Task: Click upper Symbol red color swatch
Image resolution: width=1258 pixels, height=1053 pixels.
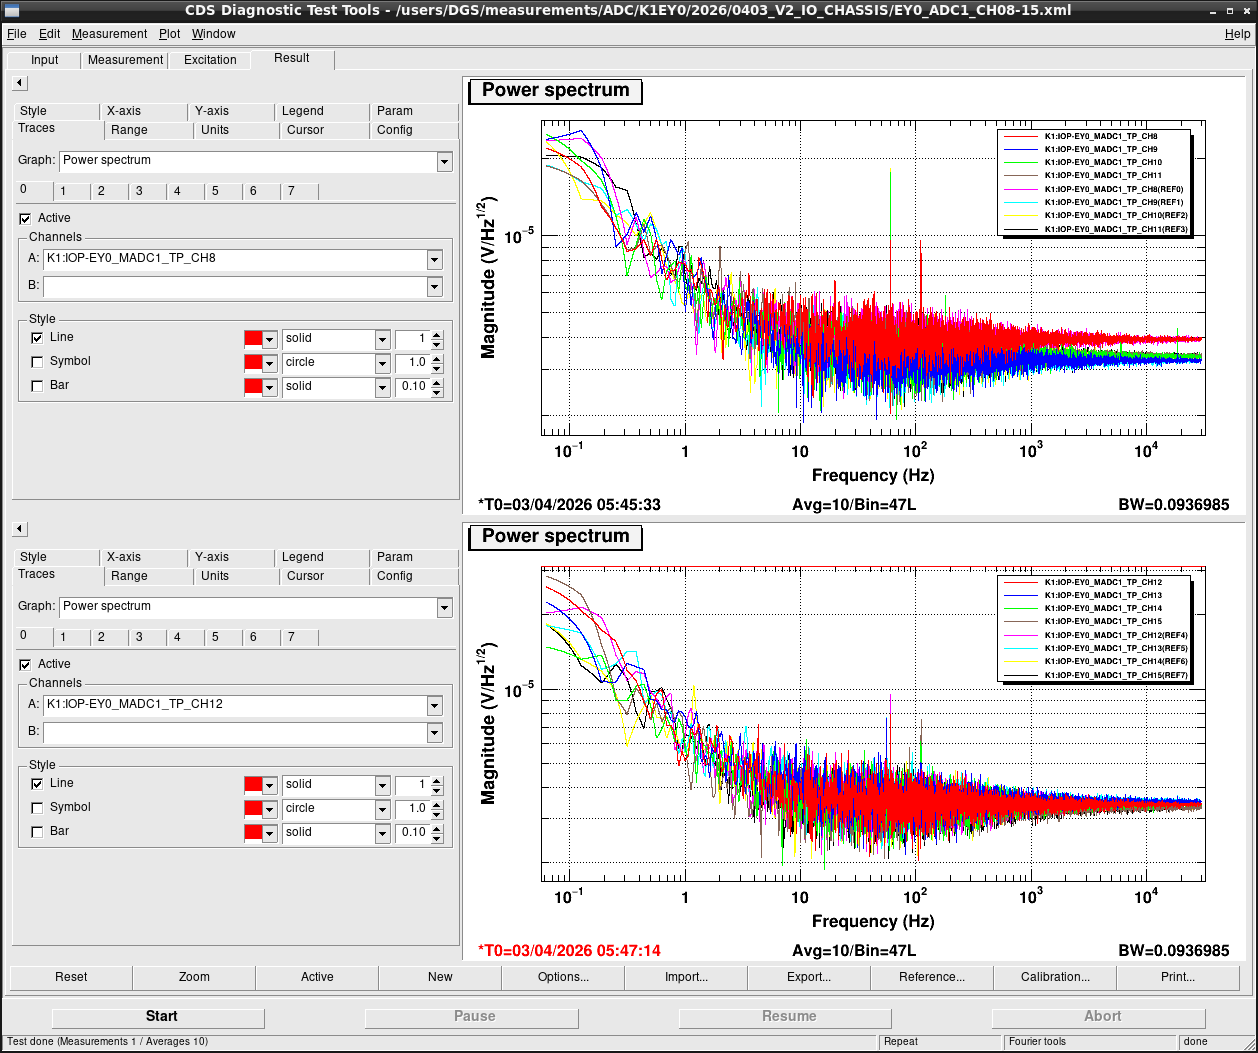Action: (x=253, y=363)
